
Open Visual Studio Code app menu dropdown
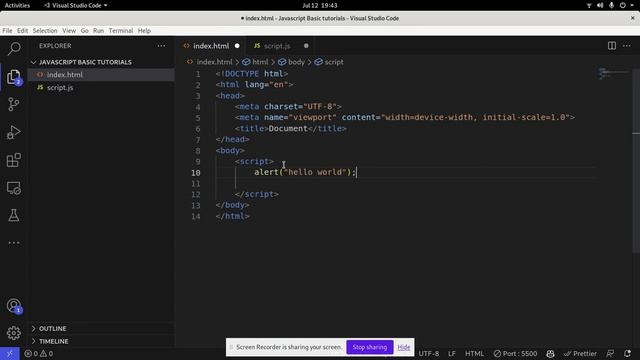(76, 5)
